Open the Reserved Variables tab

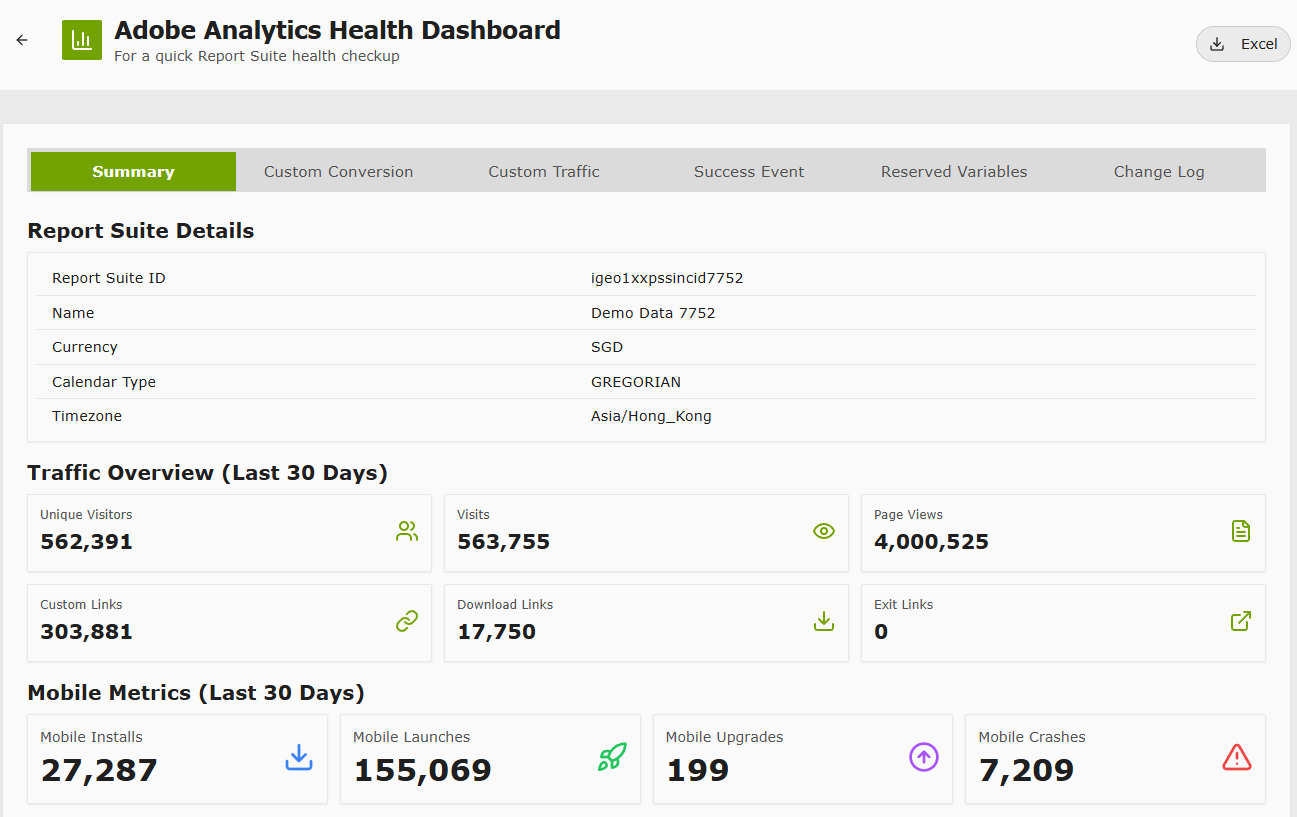pos(954,172)
